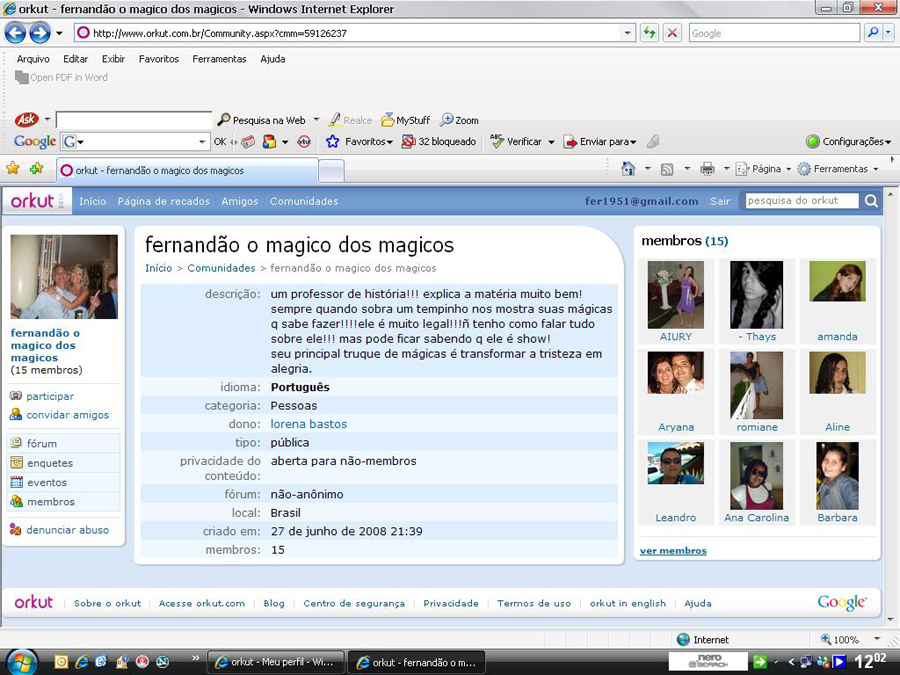This screenshot has height=675, width=900.
Task: Click the pesquisa do orkut search field
Action: (x=802, y=201)
